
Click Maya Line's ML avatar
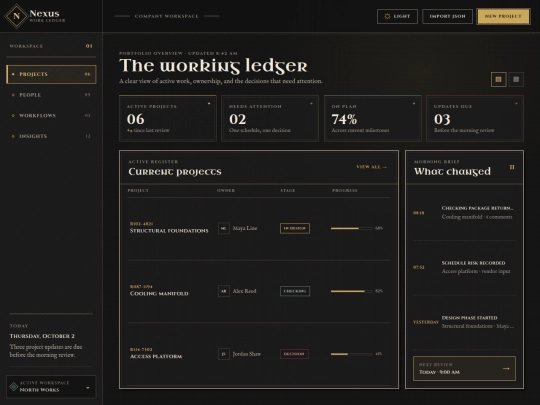pos(224,228)
